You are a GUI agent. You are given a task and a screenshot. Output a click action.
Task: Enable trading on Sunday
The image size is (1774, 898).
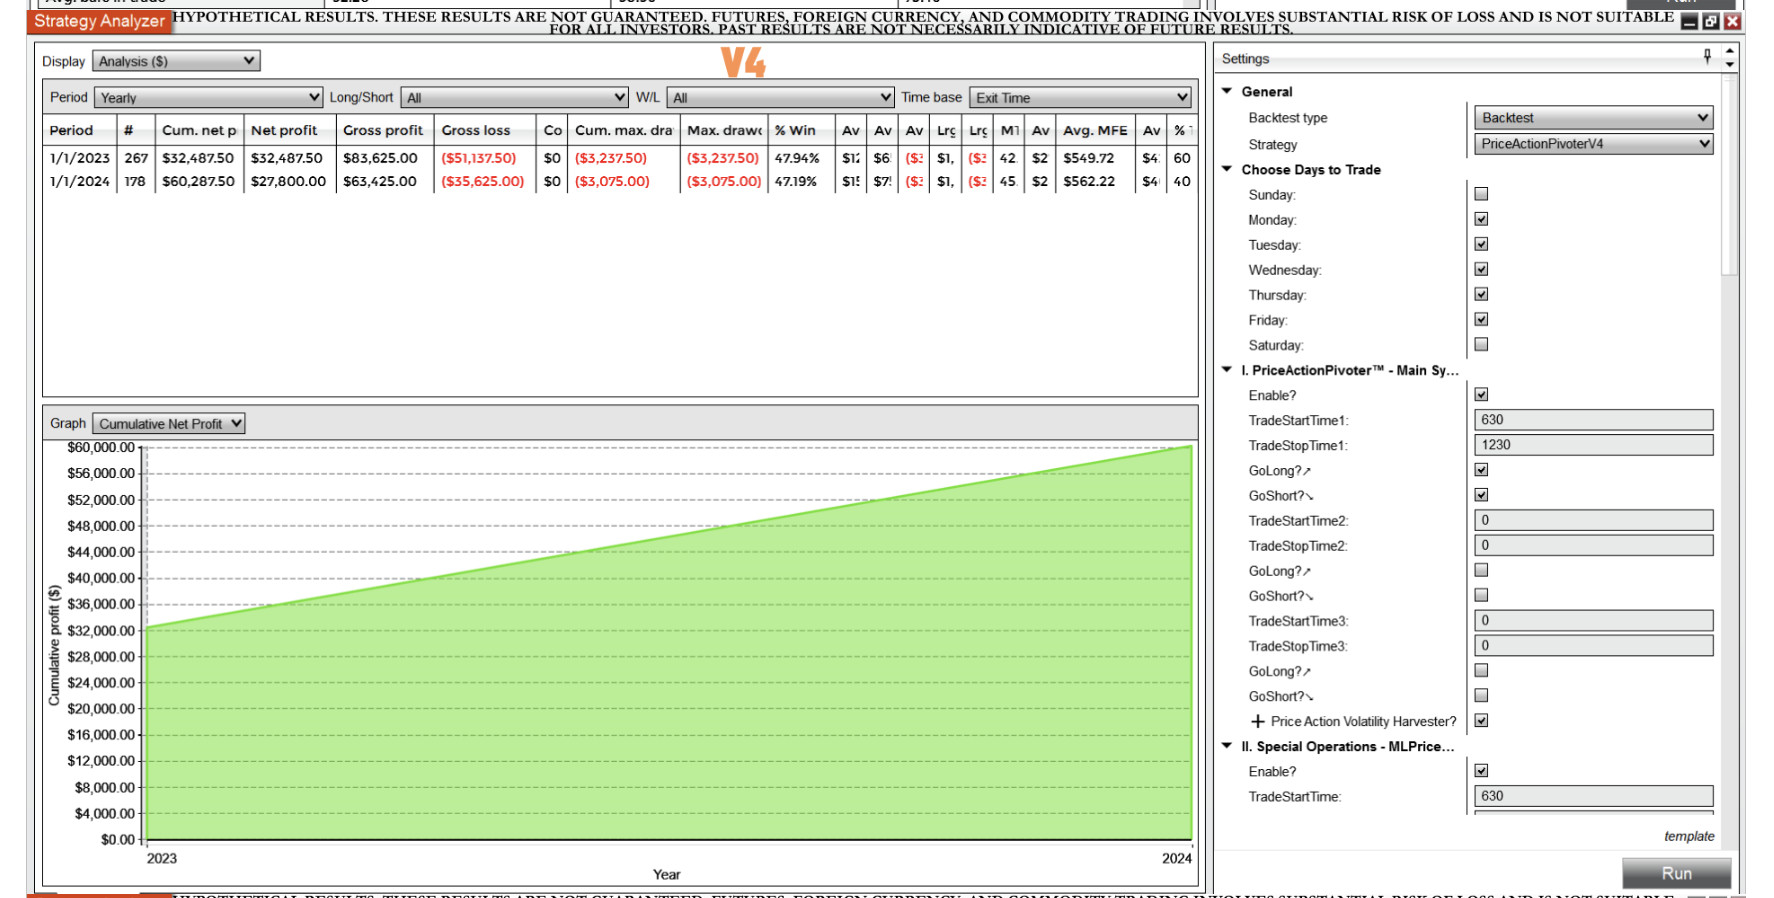click(1481, 194)
